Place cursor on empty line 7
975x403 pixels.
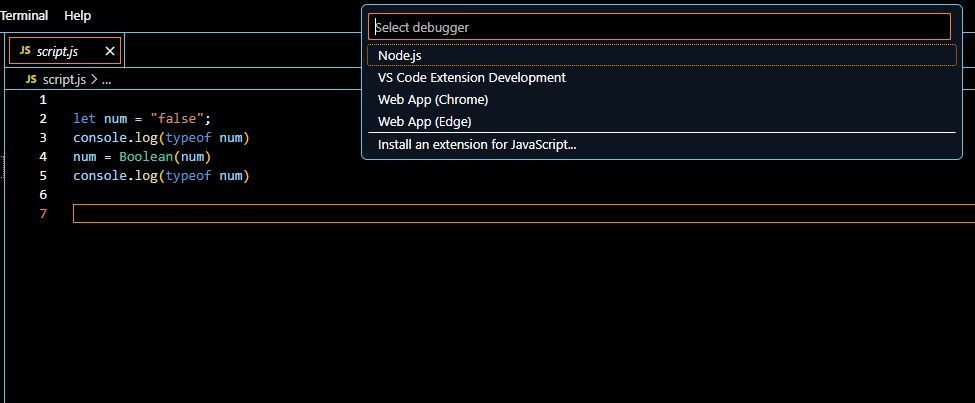[x=524, y=214]
